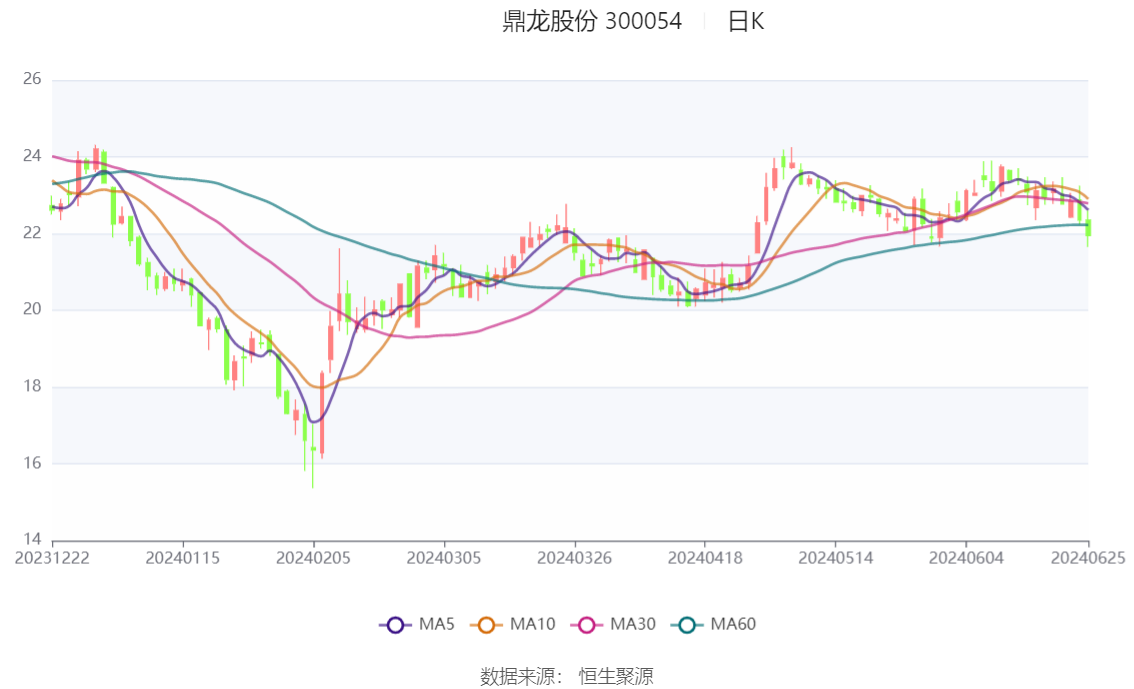Hide the MA60 line via its label

(733, 624)
